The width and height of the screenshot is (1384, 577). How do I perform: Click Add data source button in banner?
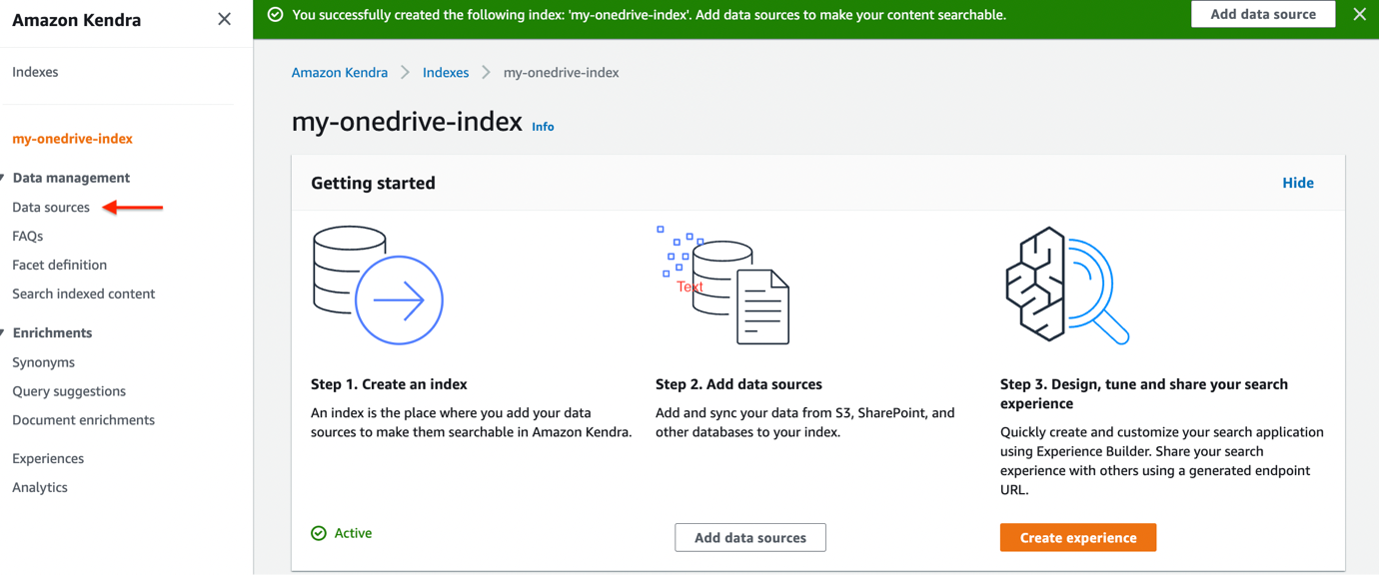pos(1263,14)
